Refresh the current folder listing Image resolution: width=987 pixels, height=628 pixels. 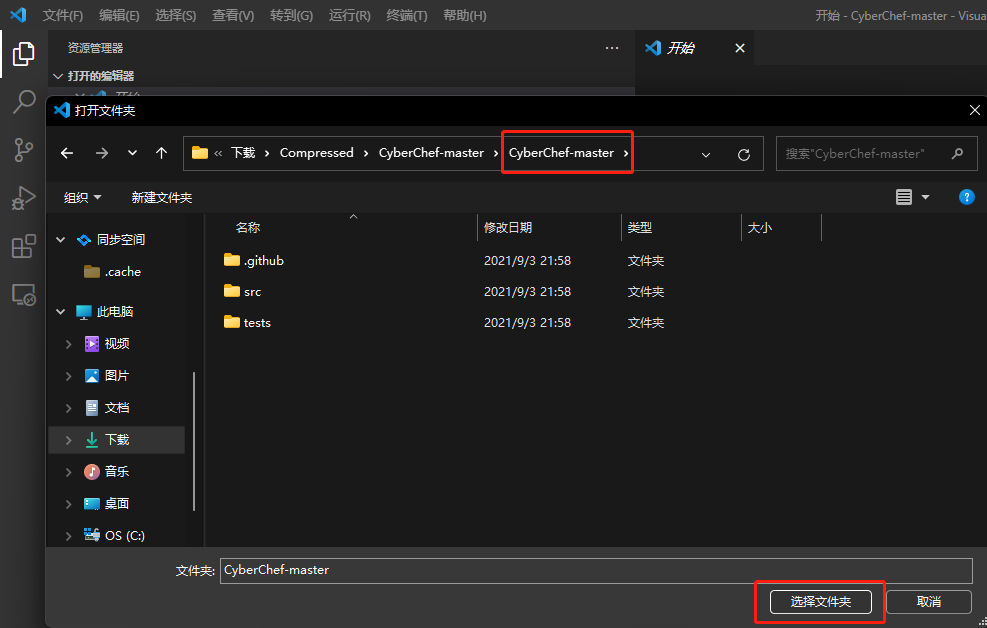click(743, 154)
